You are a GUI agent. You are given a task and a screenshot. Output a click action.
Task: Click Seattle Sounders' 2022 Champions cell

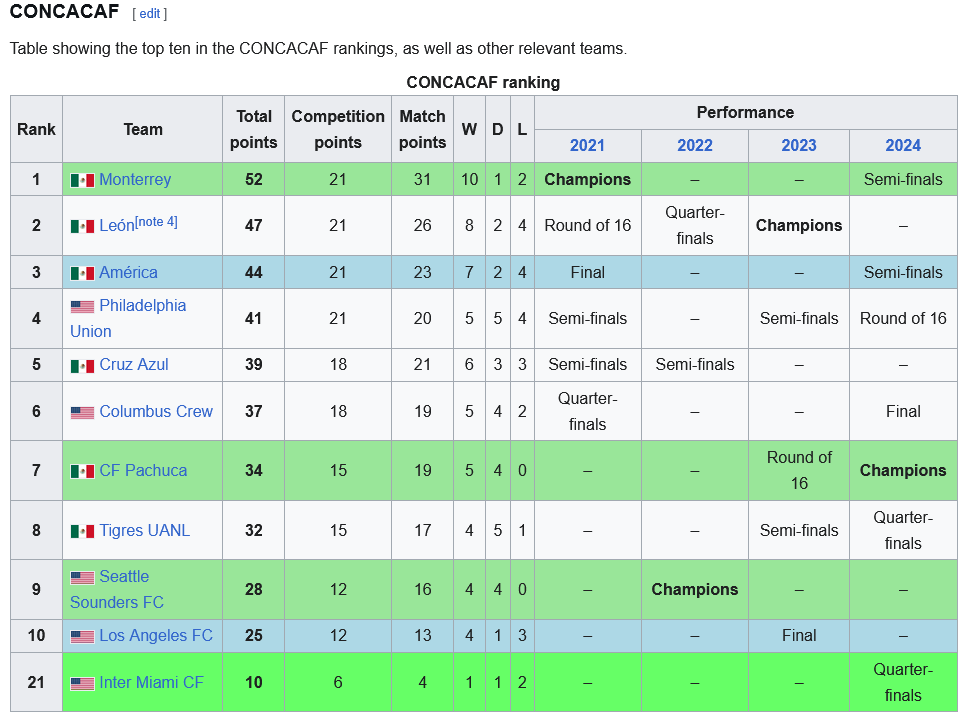pos(695,589)
